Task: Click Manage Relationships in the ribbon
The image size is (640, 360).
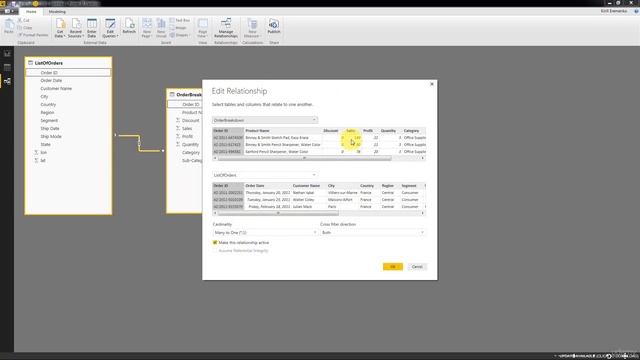Action: [x=226, y=28]
